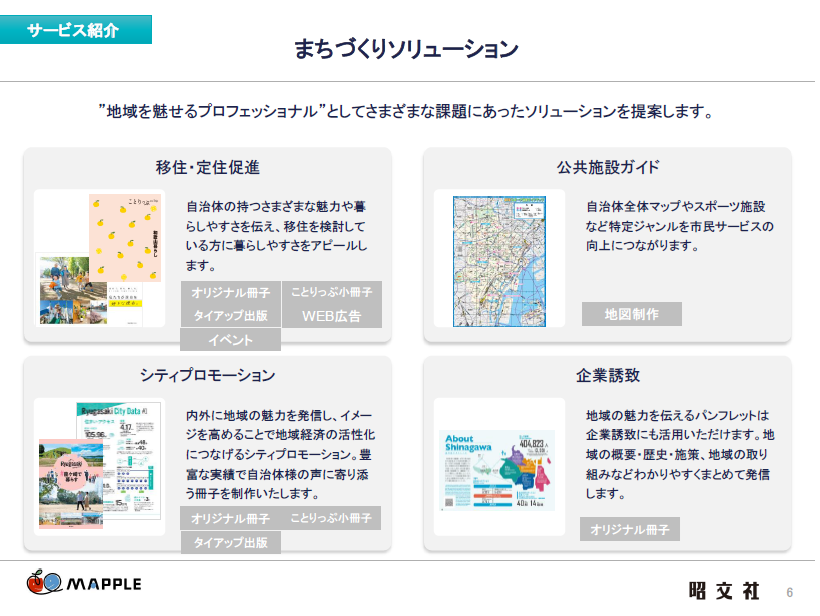The width and height of the screenshot is (820, 616).
Task: Click ことりっぷ小冊子 tag in シティプロモーション card
Action: click(x=331, y=519)
